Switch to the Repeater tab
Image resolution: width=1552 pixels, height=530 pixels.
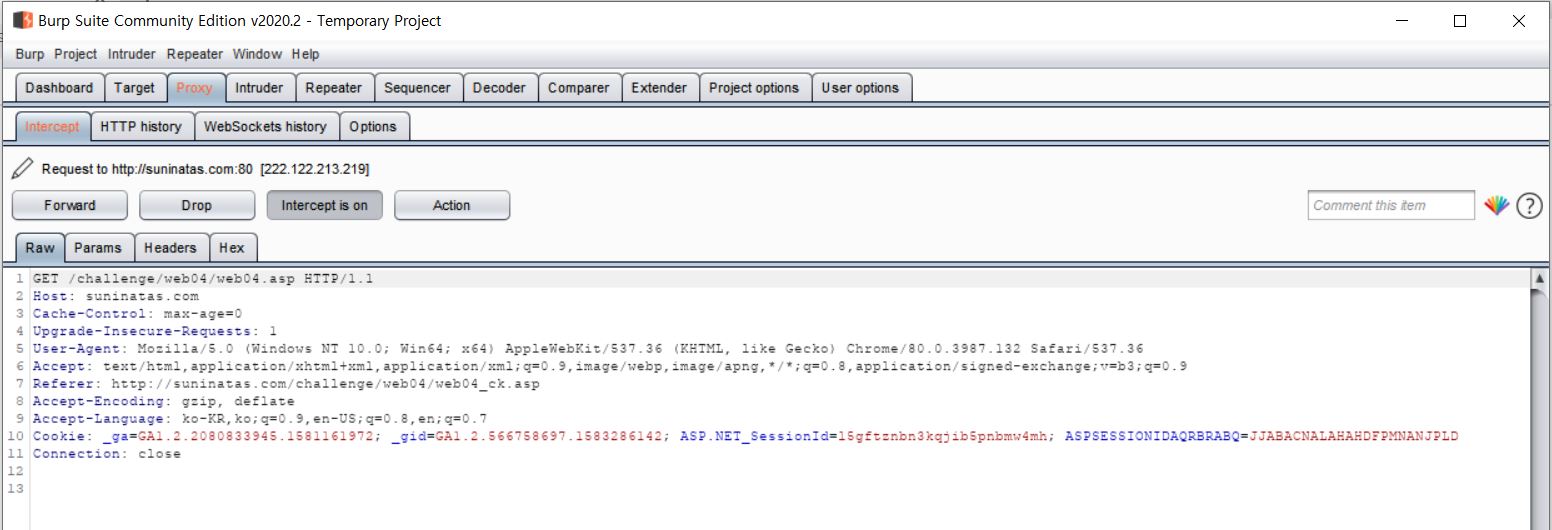point(334,88)
